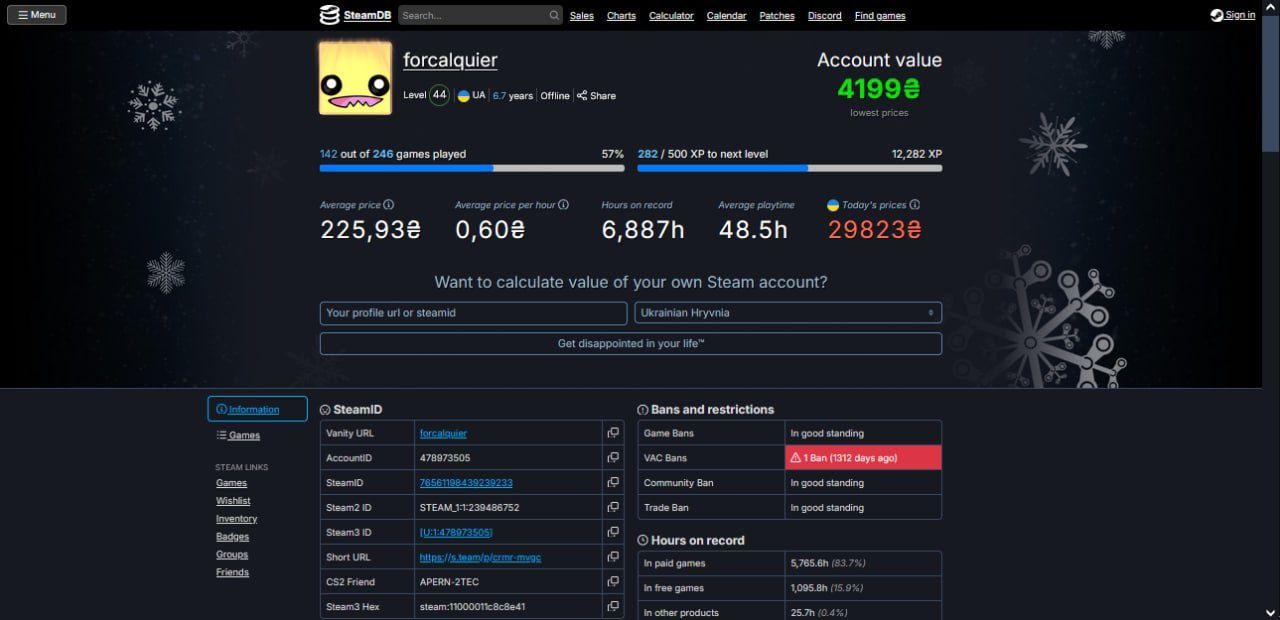Open the Calculator page
The height and width of the screenshot is (620, 1280).
[x=671, y=16]
